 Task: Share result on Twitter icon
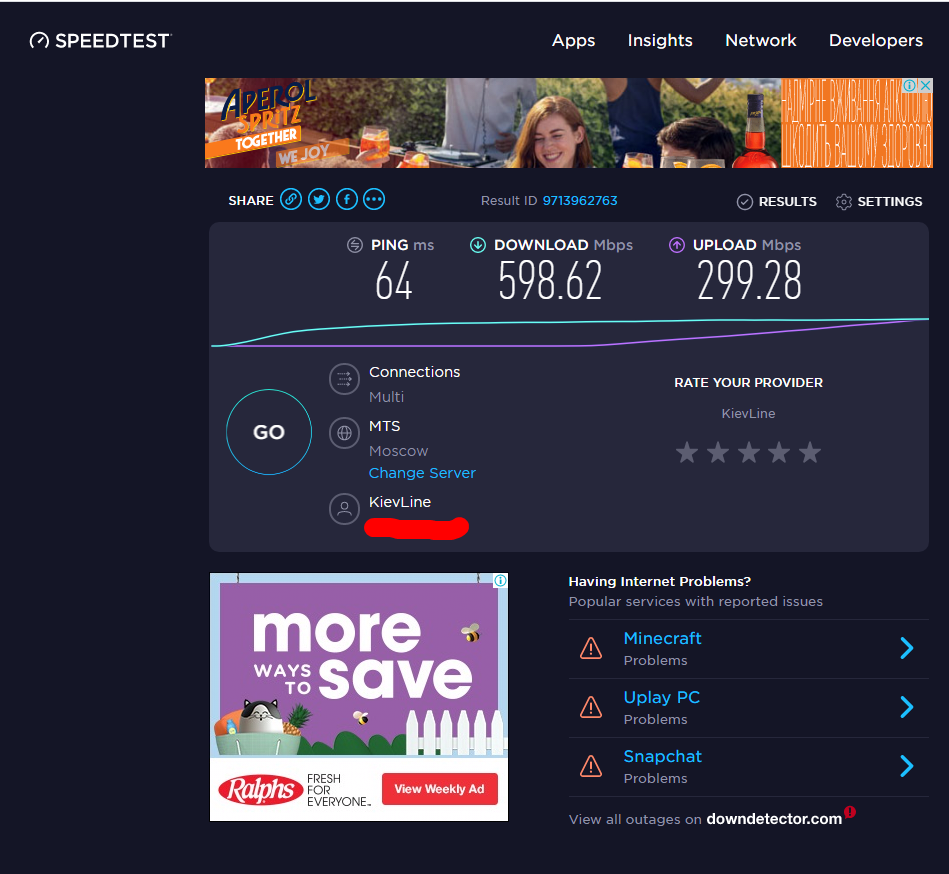pos(319,199)
